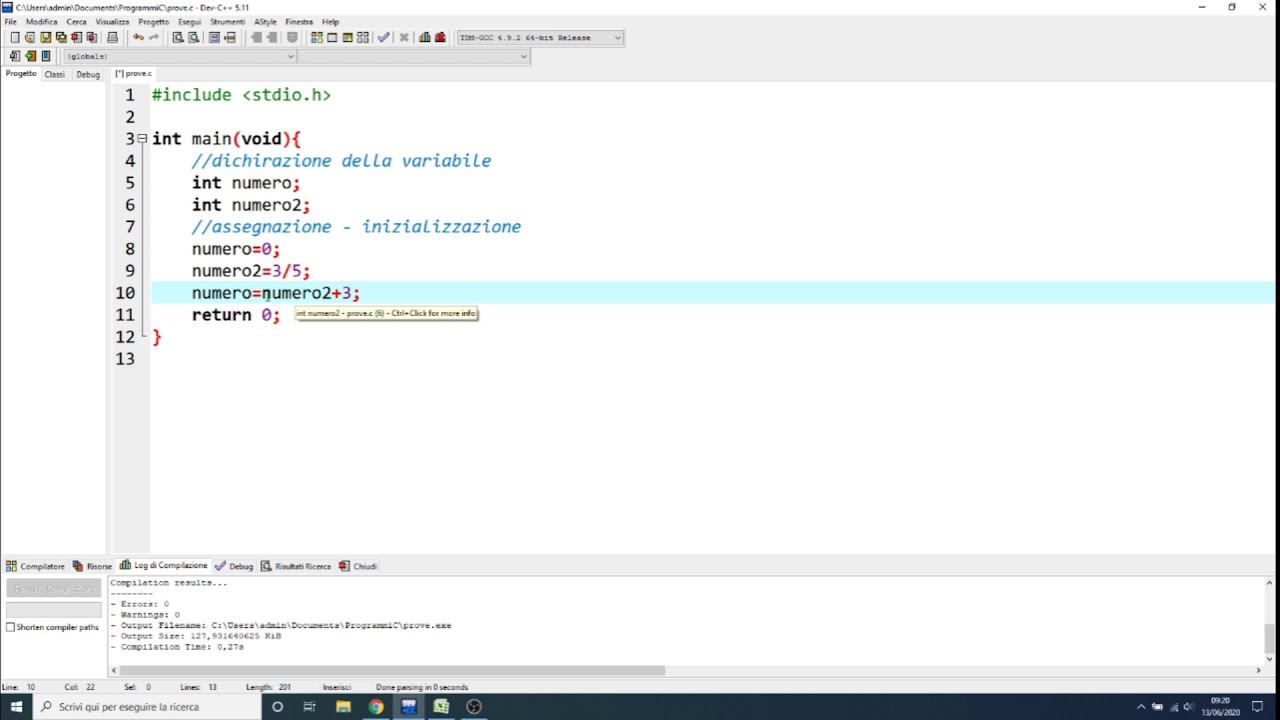The height and width of the screenshot is (720, 1280).
Task: Open the Esegui menu
Action: [189, 22]
